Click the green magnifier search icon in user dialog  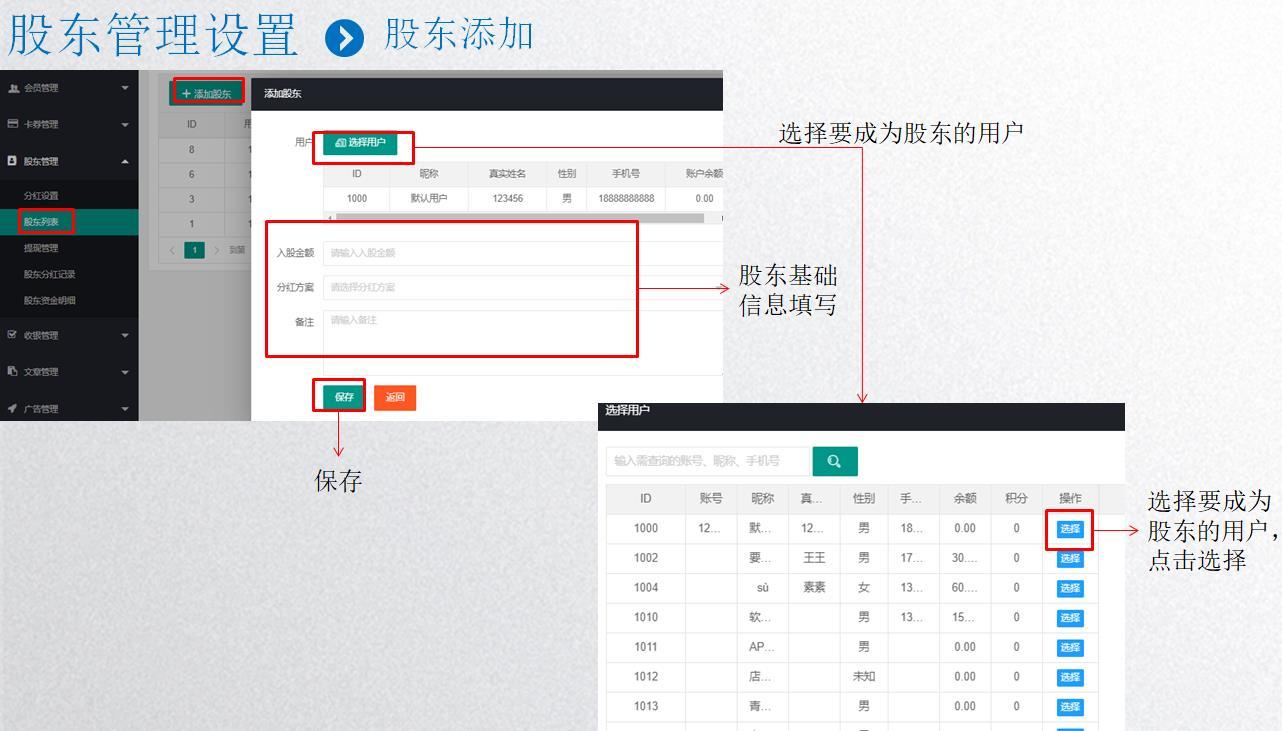point(835,461)
